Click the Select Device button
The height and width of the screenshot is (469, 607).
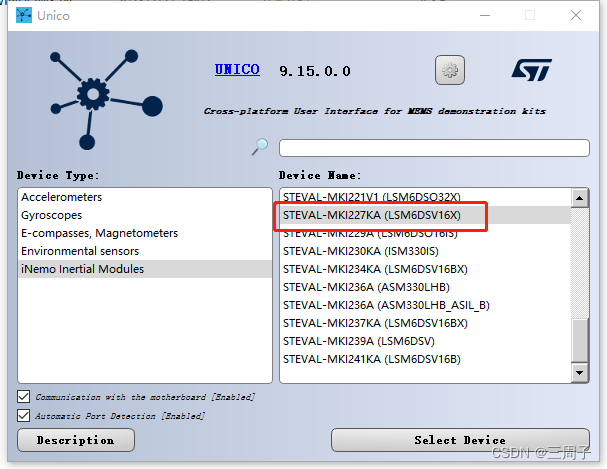click(x=460, y=440)
